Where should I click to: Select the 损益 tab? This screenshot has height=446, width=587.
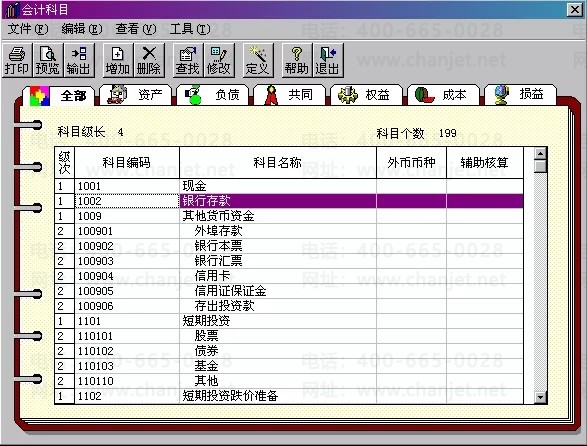tap(520, 95)
